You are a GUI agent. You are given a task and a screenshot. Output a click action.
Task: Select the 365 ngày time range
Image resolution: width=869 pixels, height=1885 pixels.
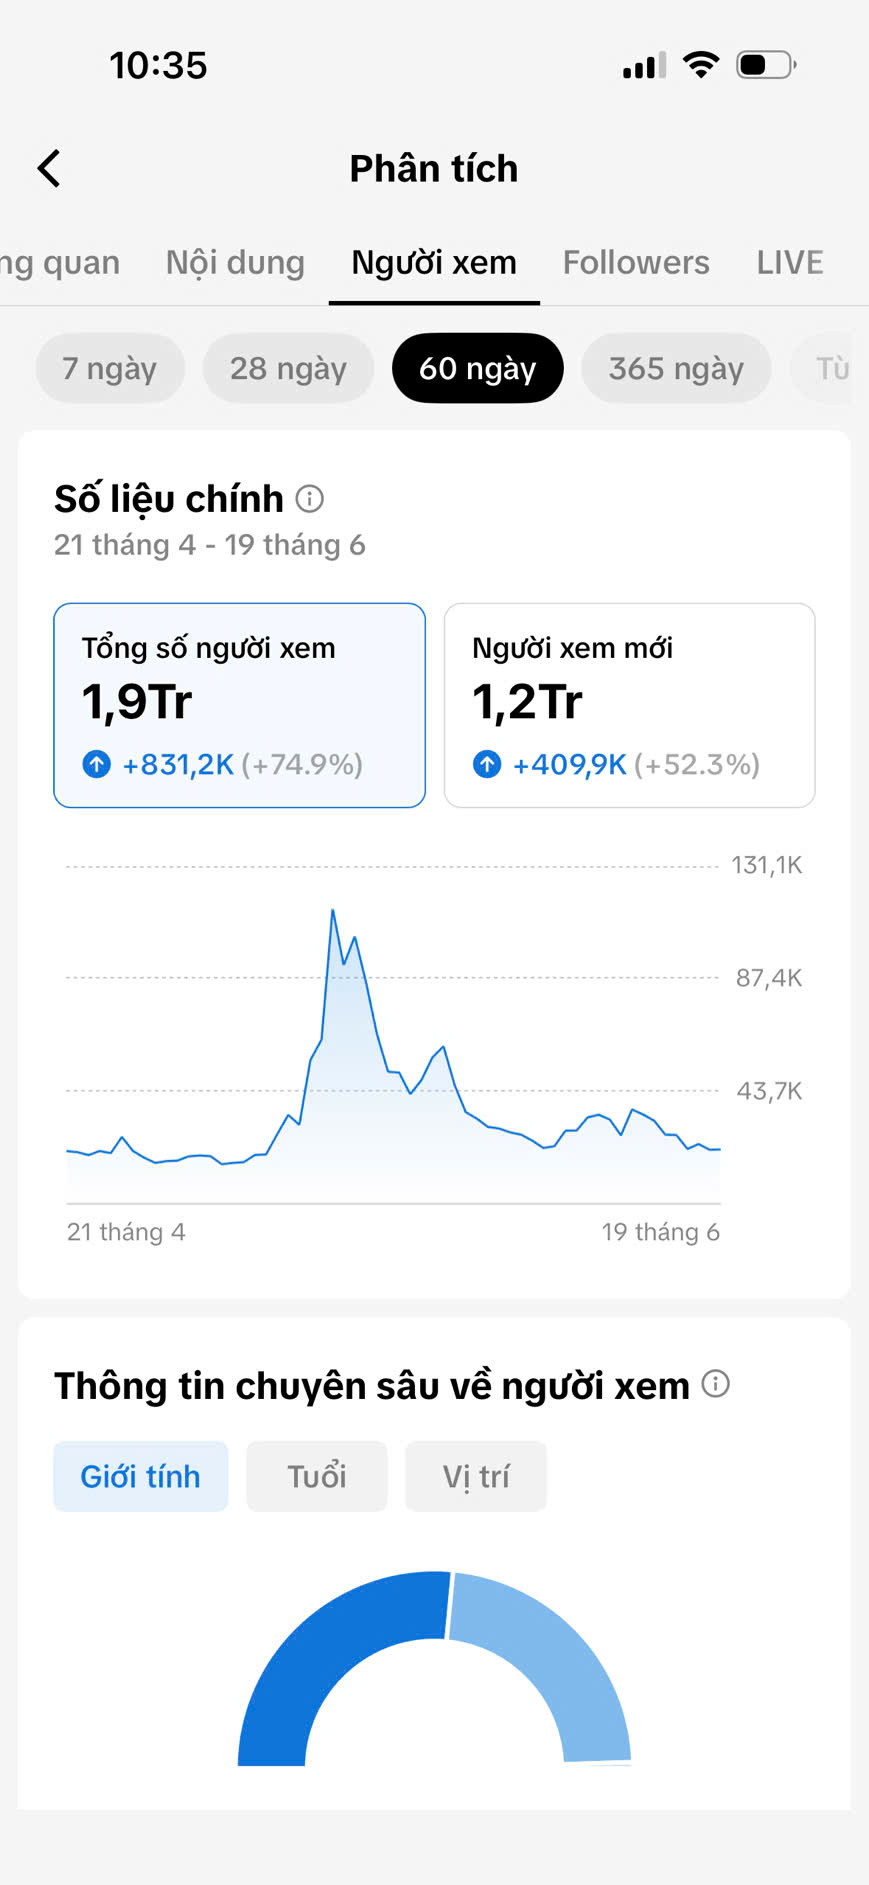[676, 368]
